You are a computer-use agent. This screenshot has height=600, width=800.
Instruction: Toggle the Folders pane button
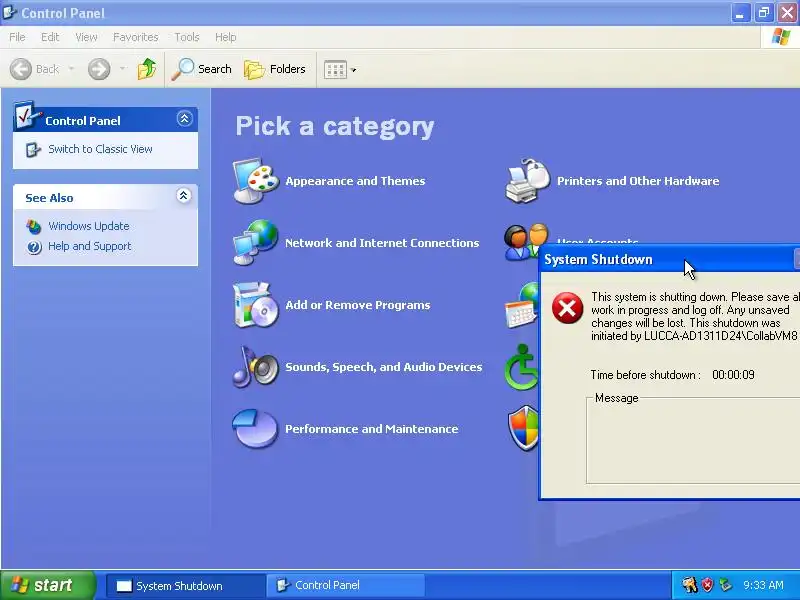coord(275,69)
